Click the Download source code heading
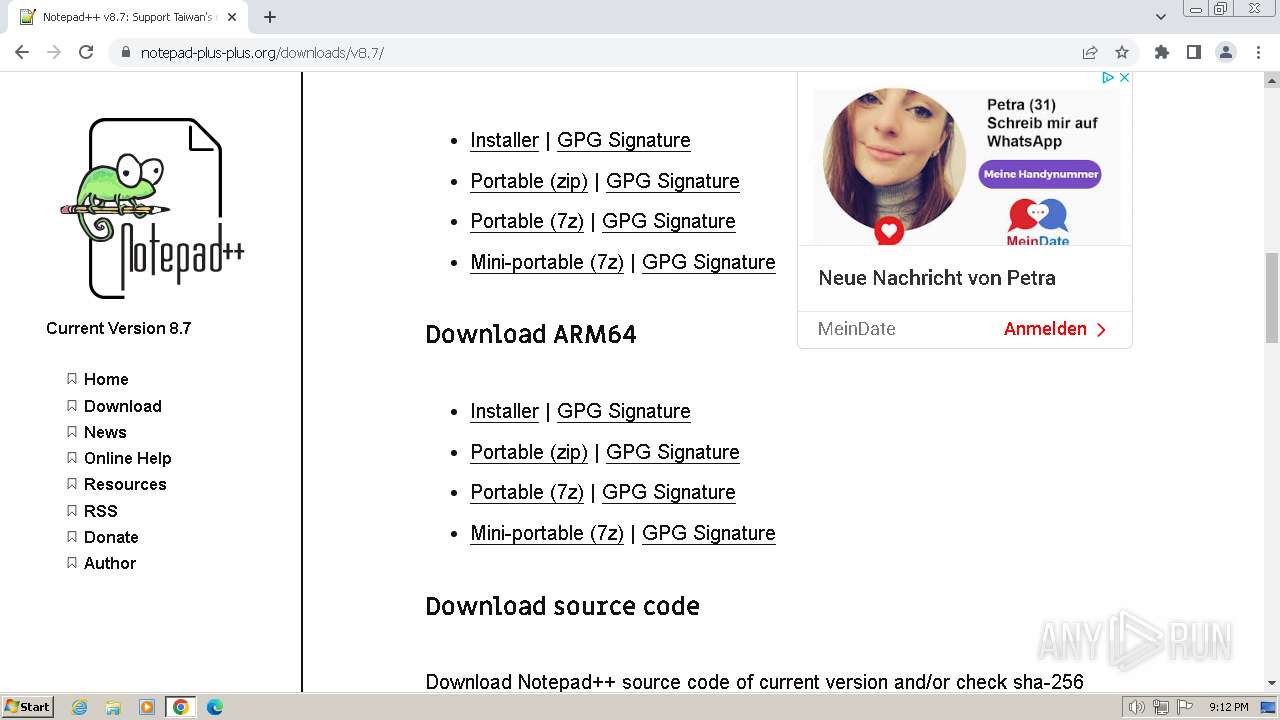The width and height of the screenshot is (1280, 720). click(562, 606)
